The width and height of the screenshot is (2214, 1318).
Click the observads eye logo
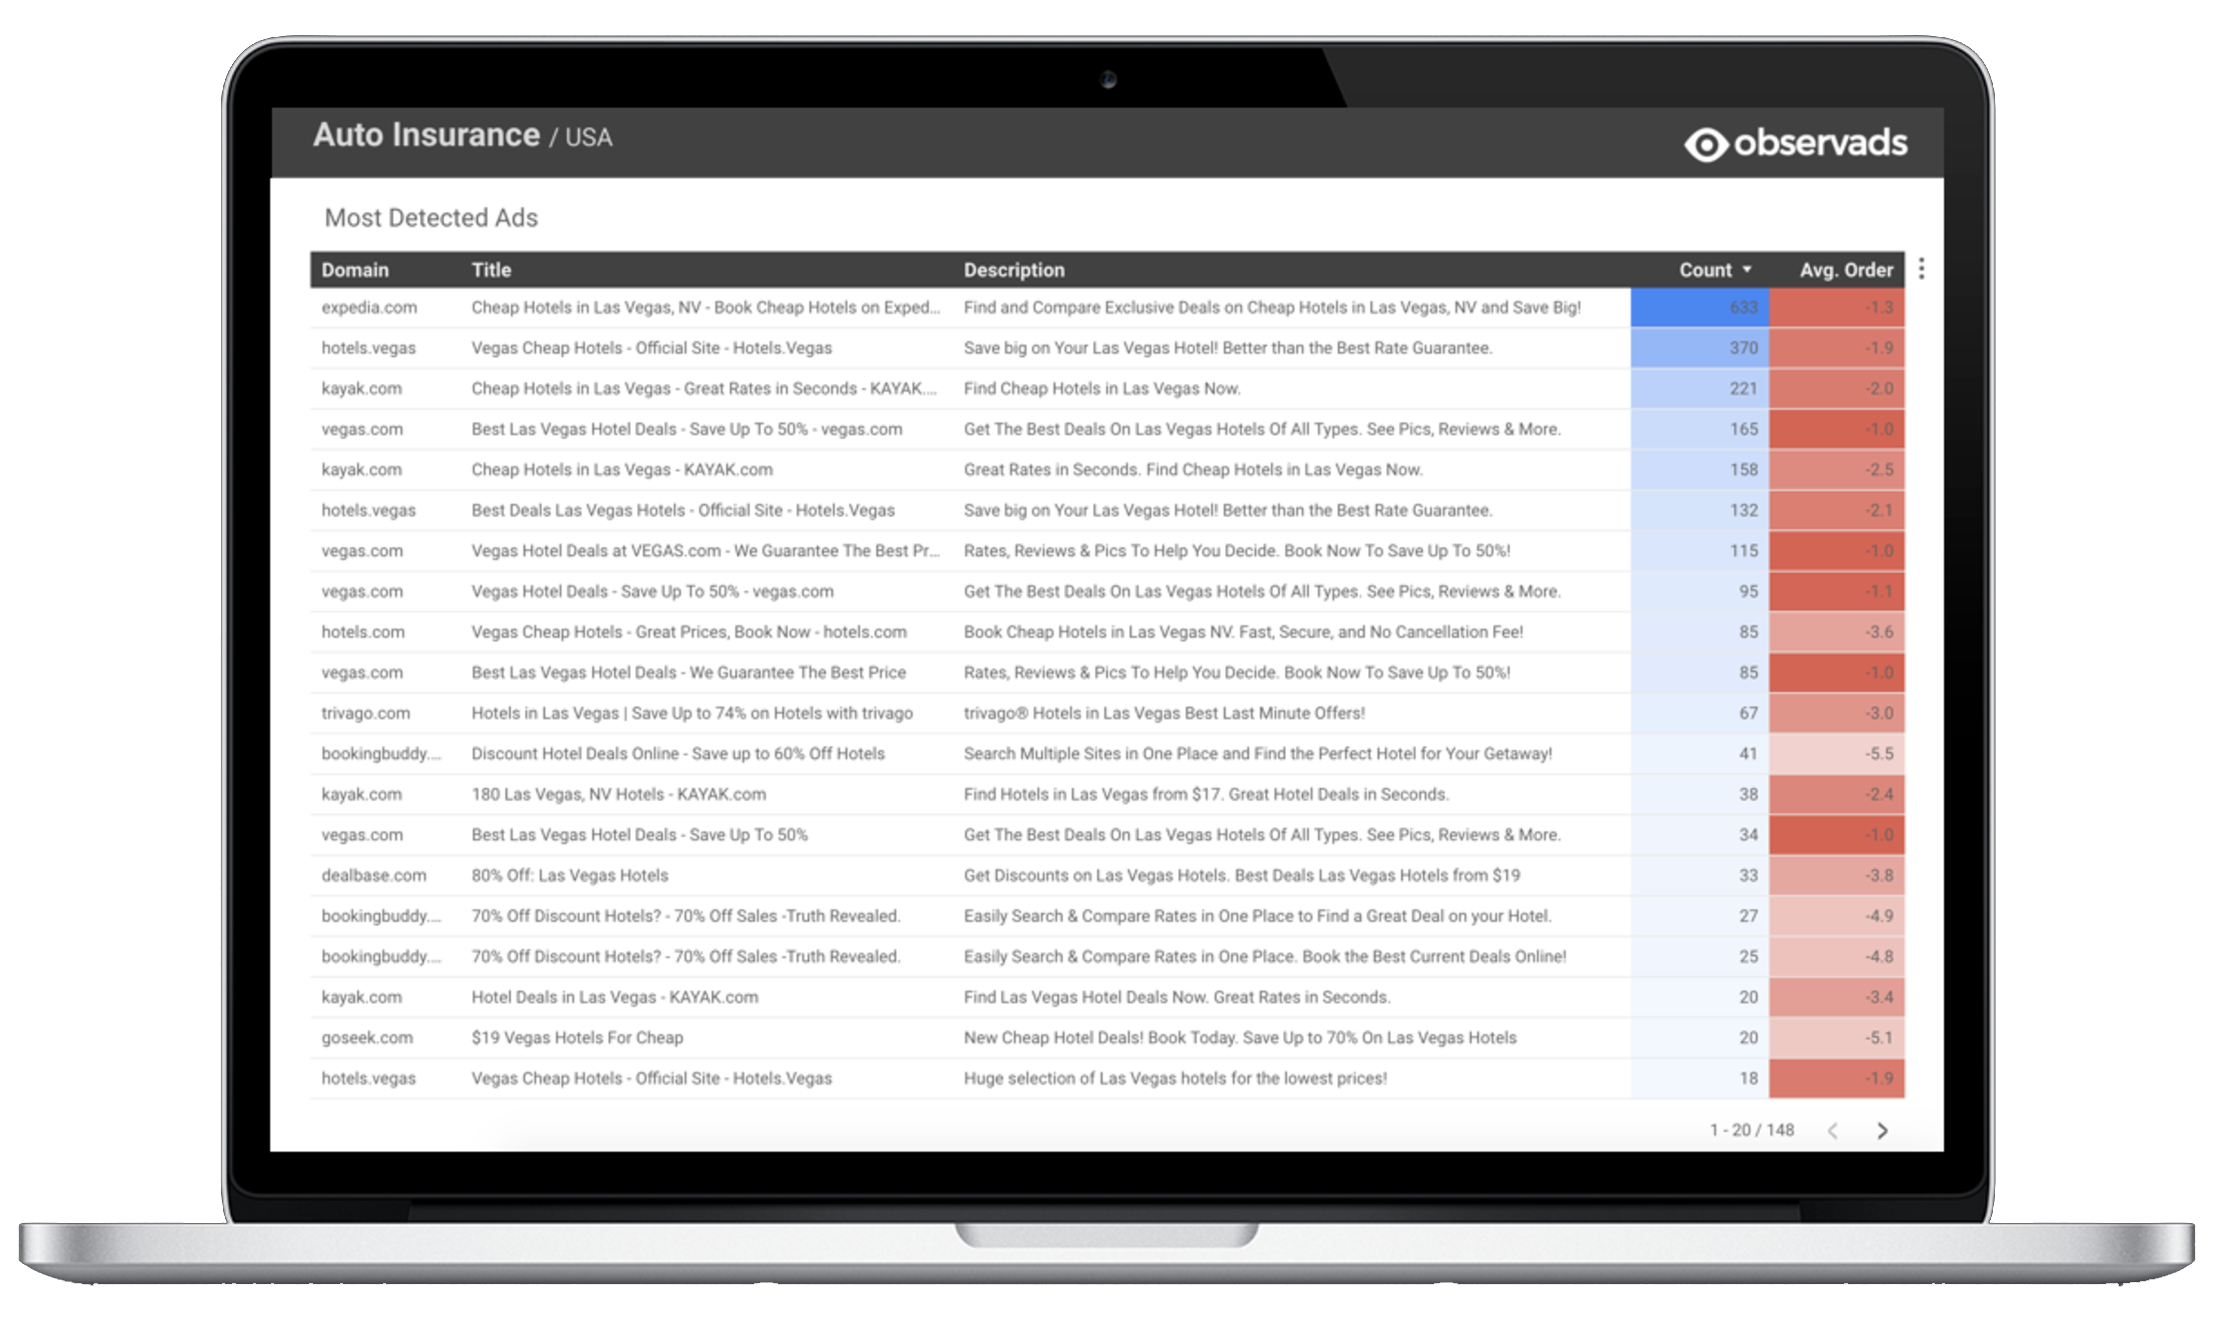click(1705, 144)
